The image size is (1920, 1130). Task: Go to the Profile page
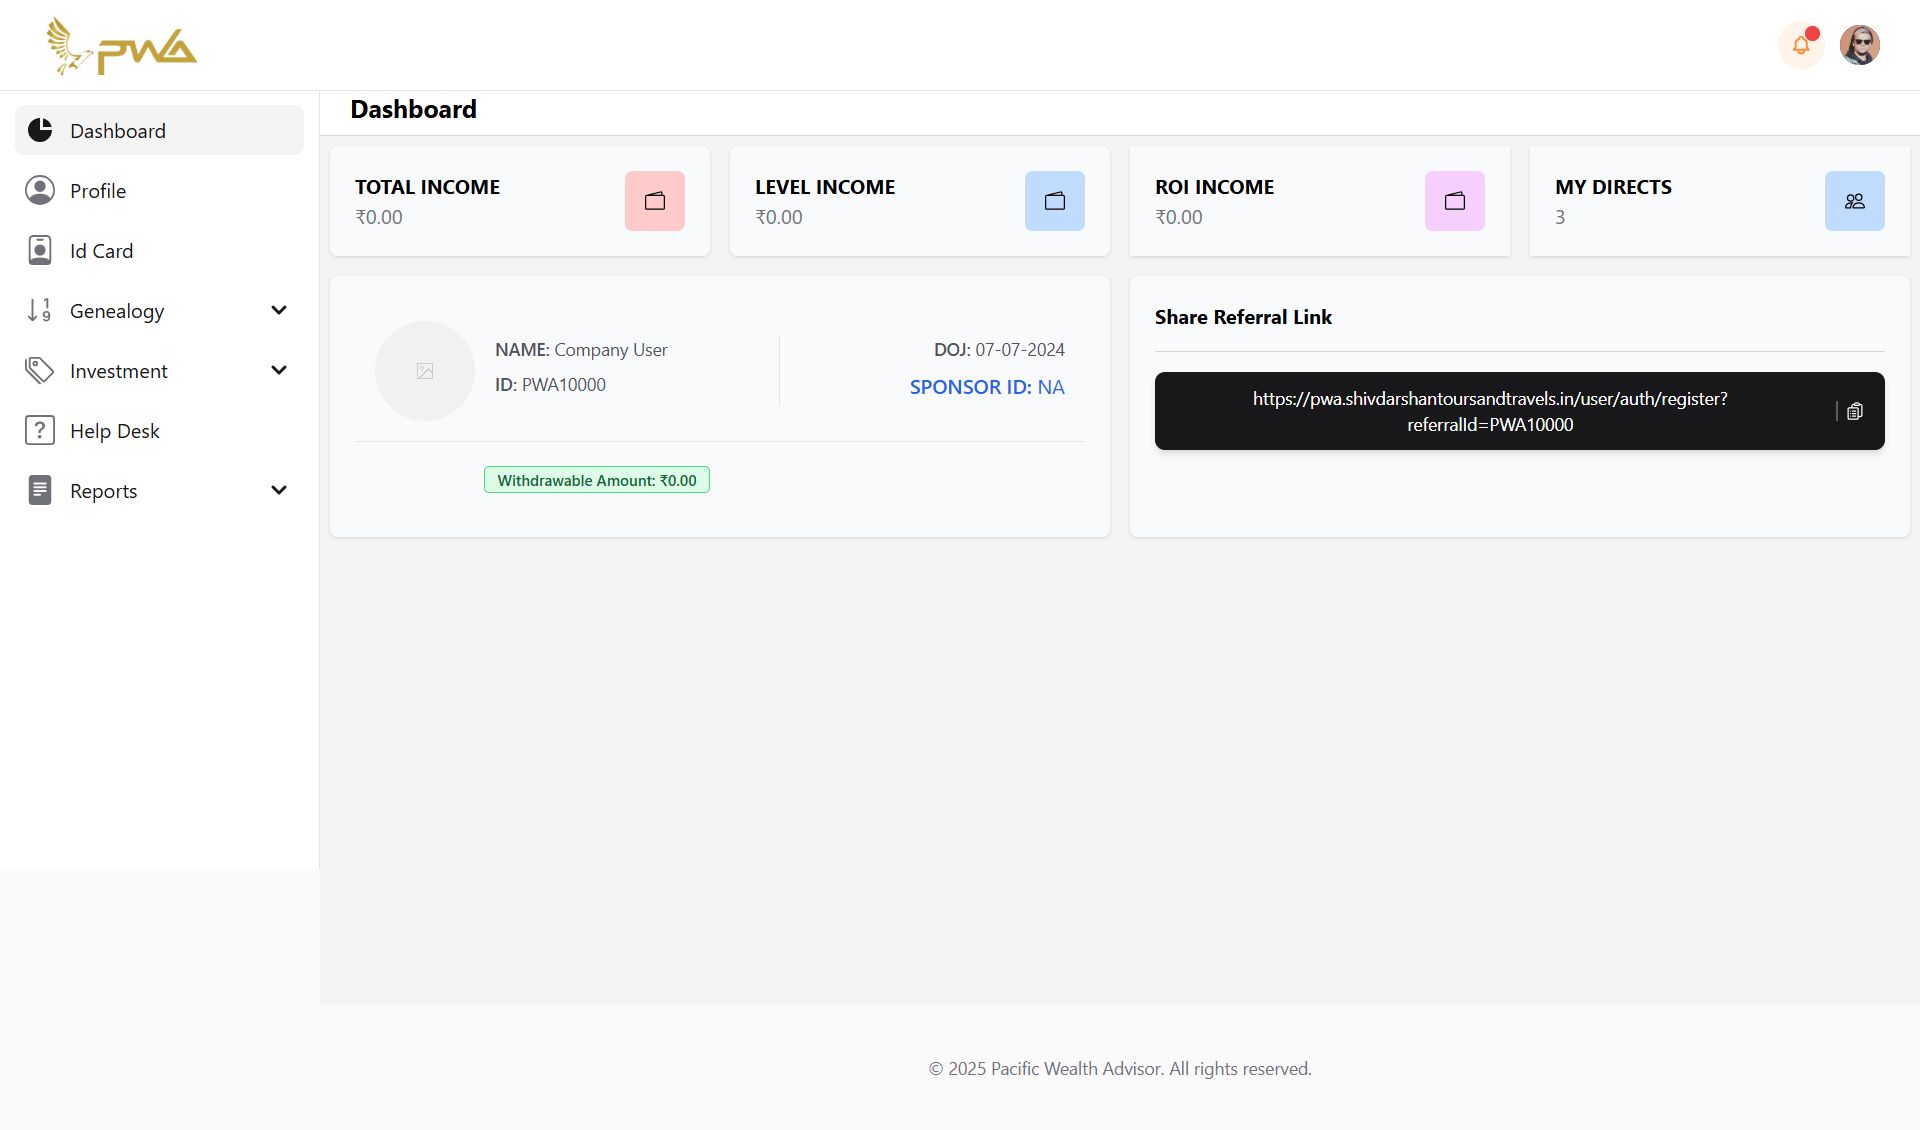pyautogui.click(x=98, y=191)
